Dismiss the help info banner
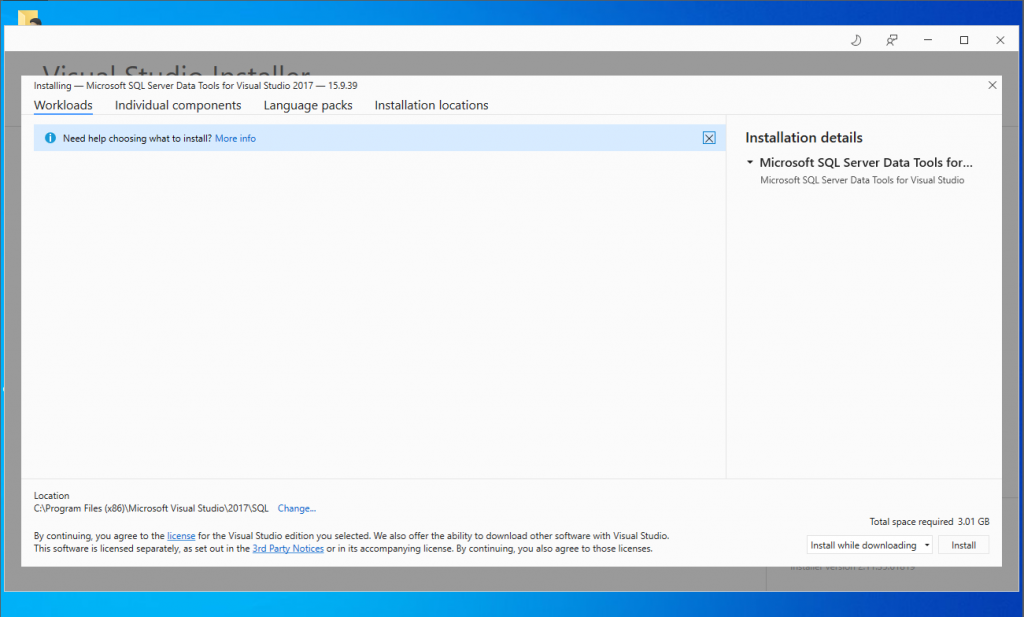The height and width of the screenshot is (617, 1024). pos(709,138)
